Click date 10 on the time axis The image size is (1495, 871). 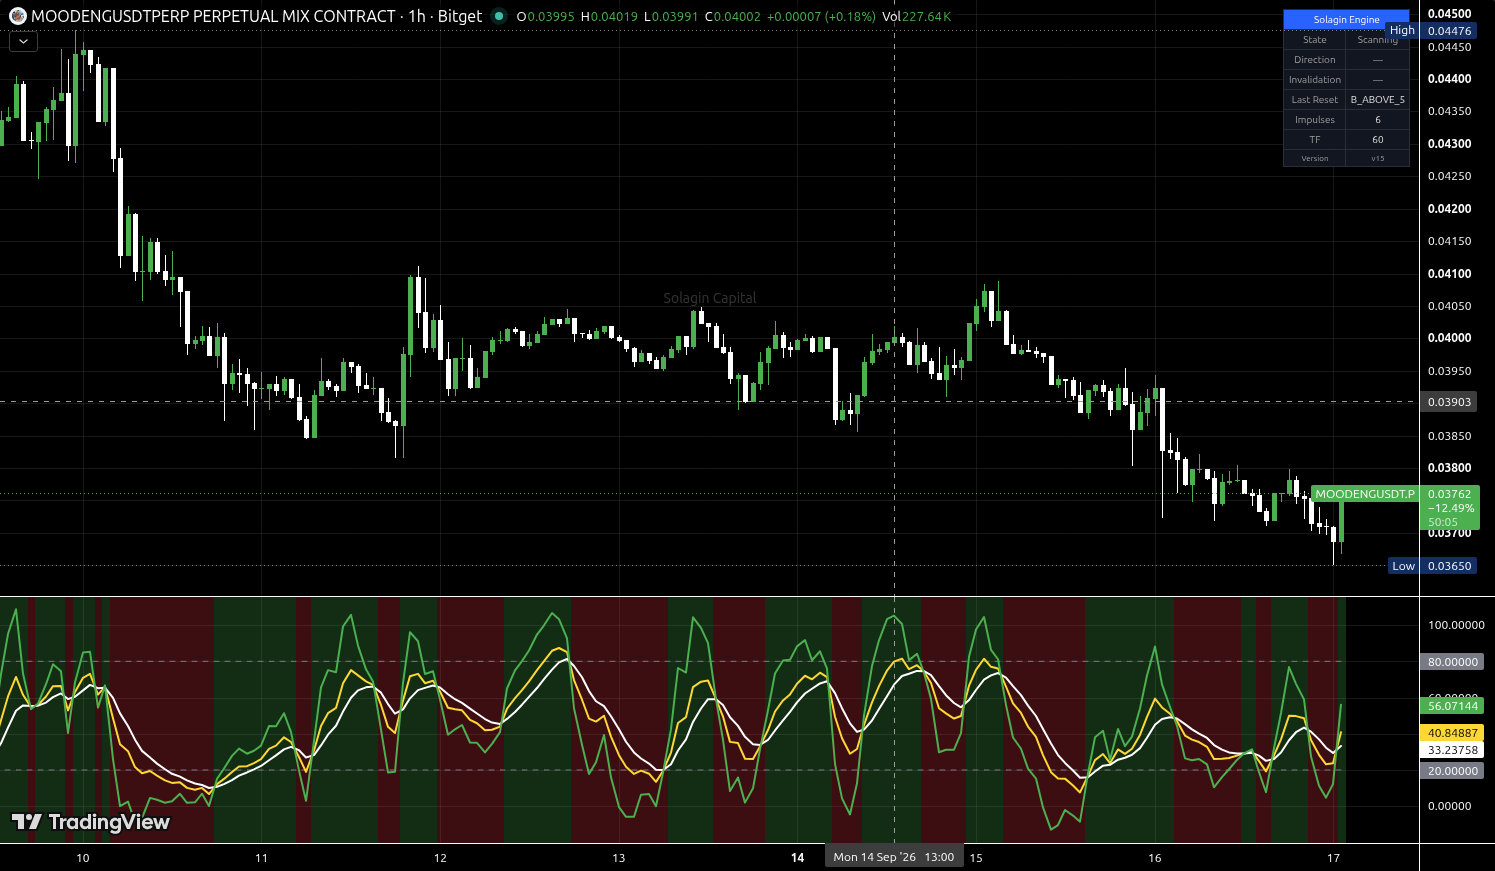[82, 858]
